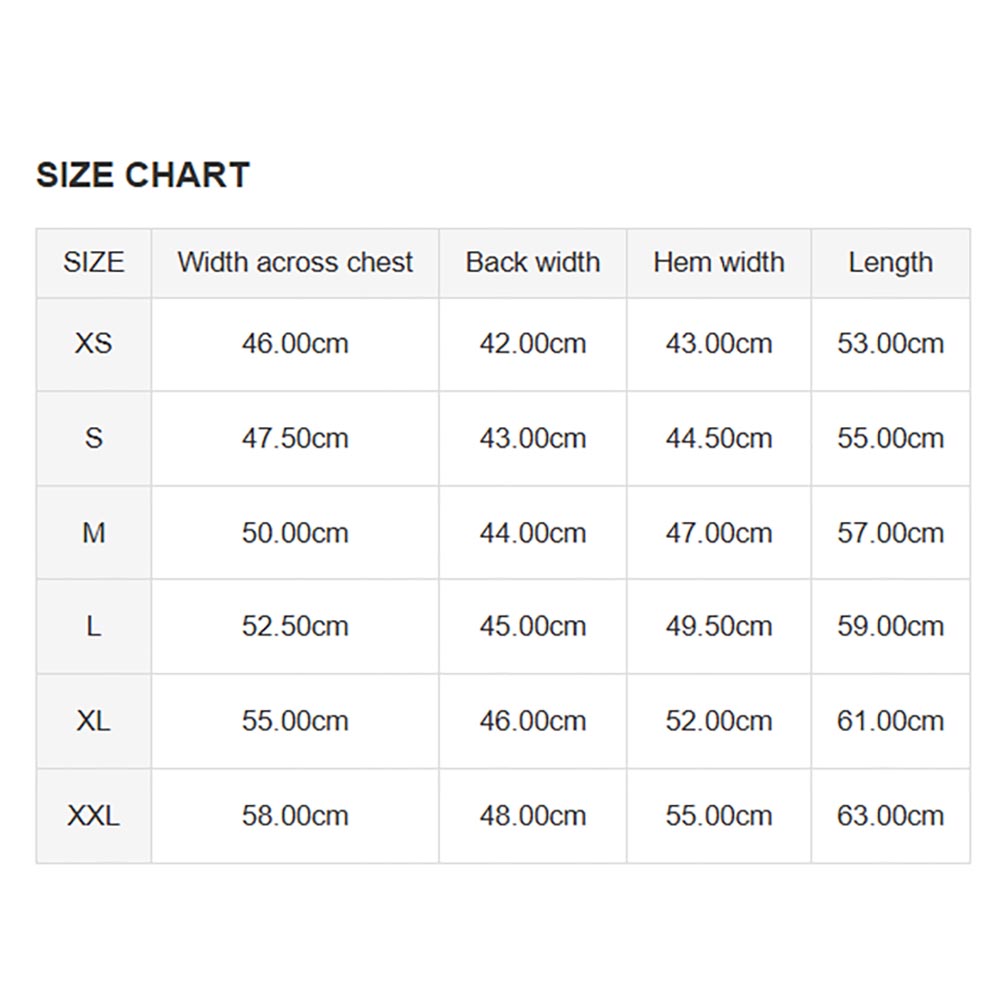This screenshot has height=1000, width=1000.
Task: Select the 47.50cm chest width cell
Action: tap(295, 439)
